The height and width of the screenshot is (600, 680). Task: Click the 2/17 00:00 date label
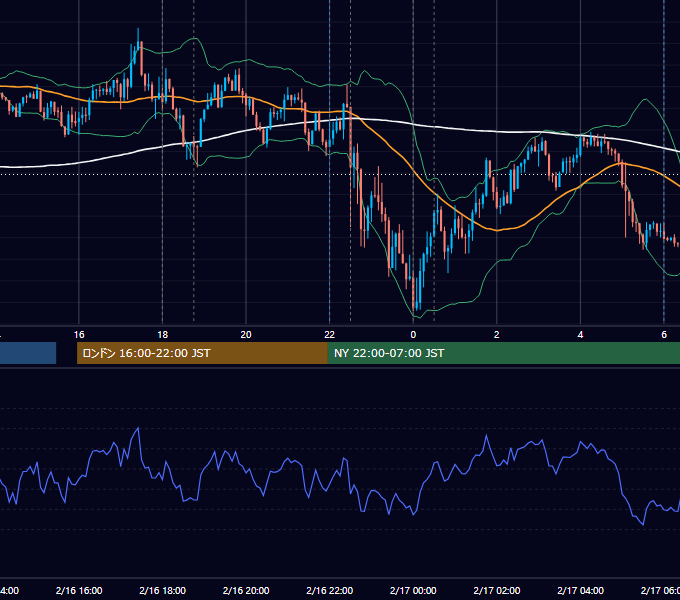(413, 590)
